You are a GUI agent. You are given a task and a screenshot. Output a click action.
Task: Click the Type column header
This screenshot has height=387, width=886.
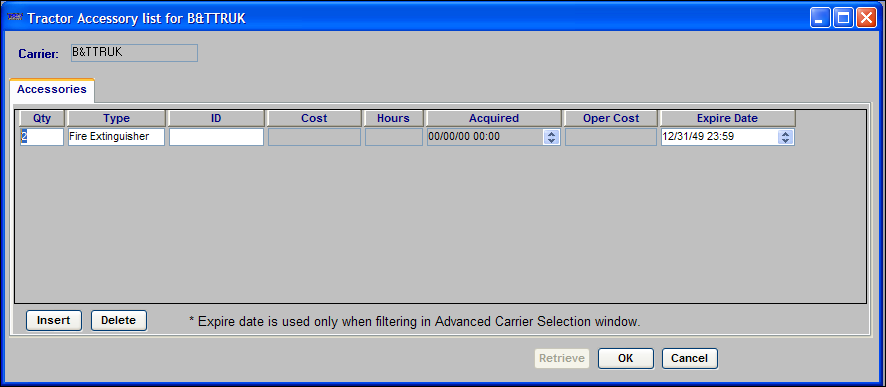(x=116, y=118)
